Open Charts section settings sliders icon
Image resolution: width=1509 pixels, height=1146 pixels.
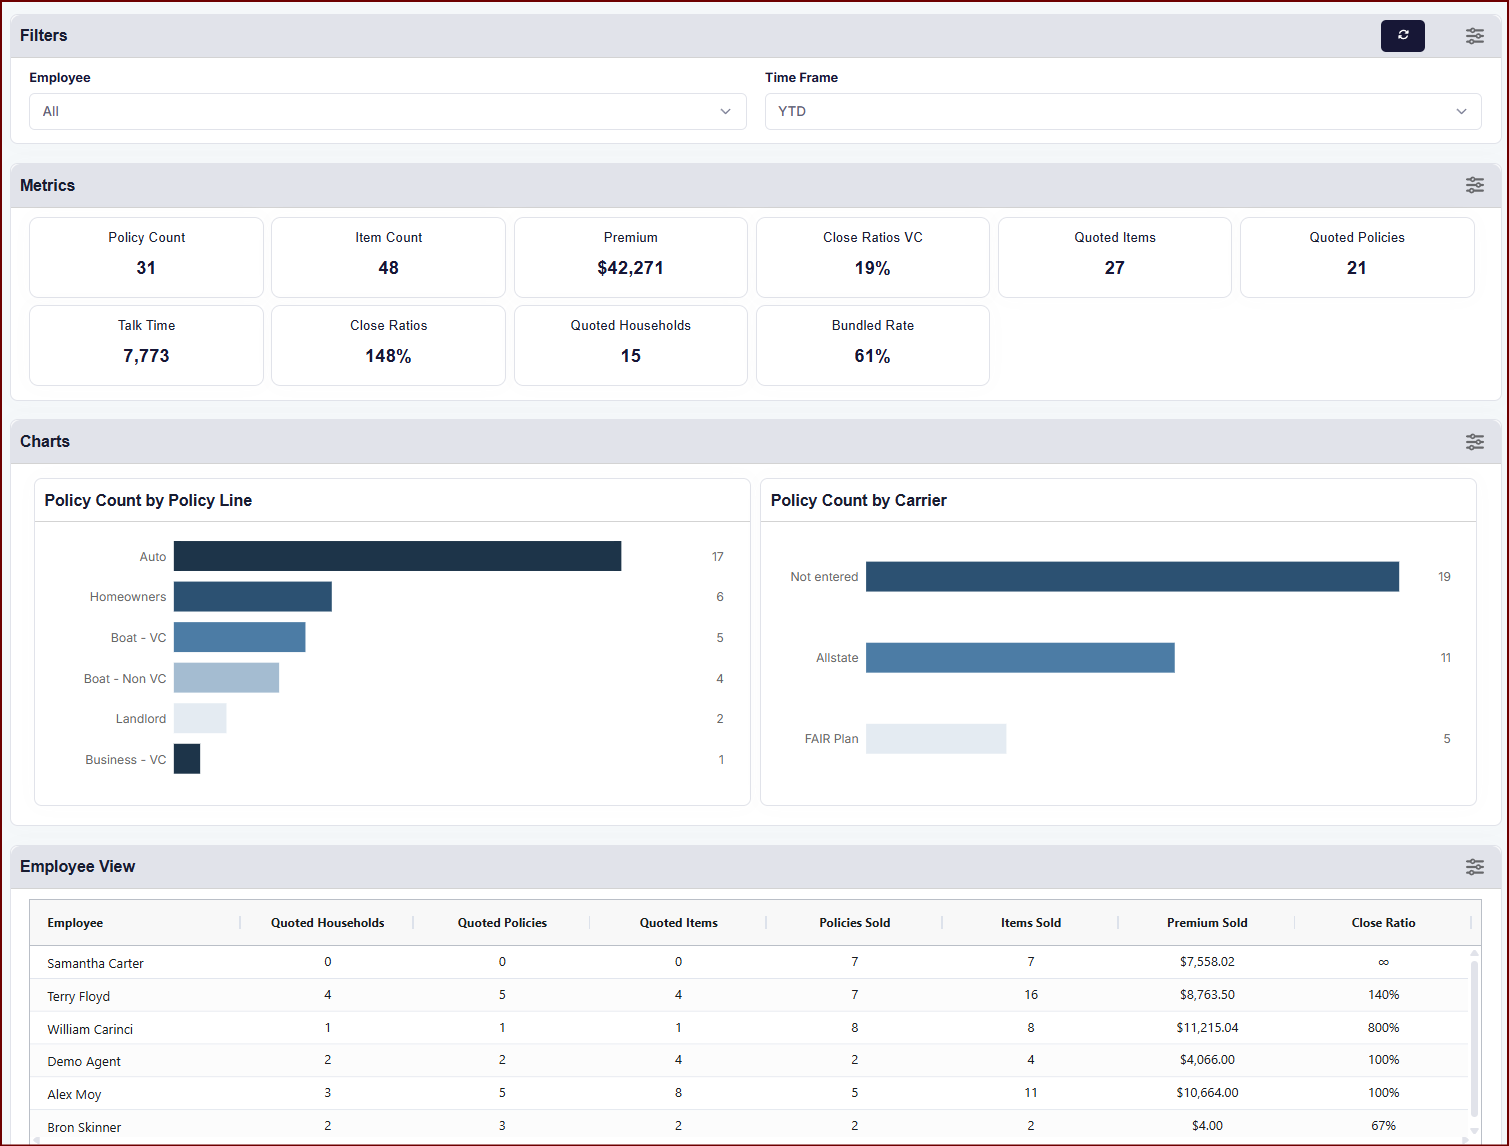1474,442
